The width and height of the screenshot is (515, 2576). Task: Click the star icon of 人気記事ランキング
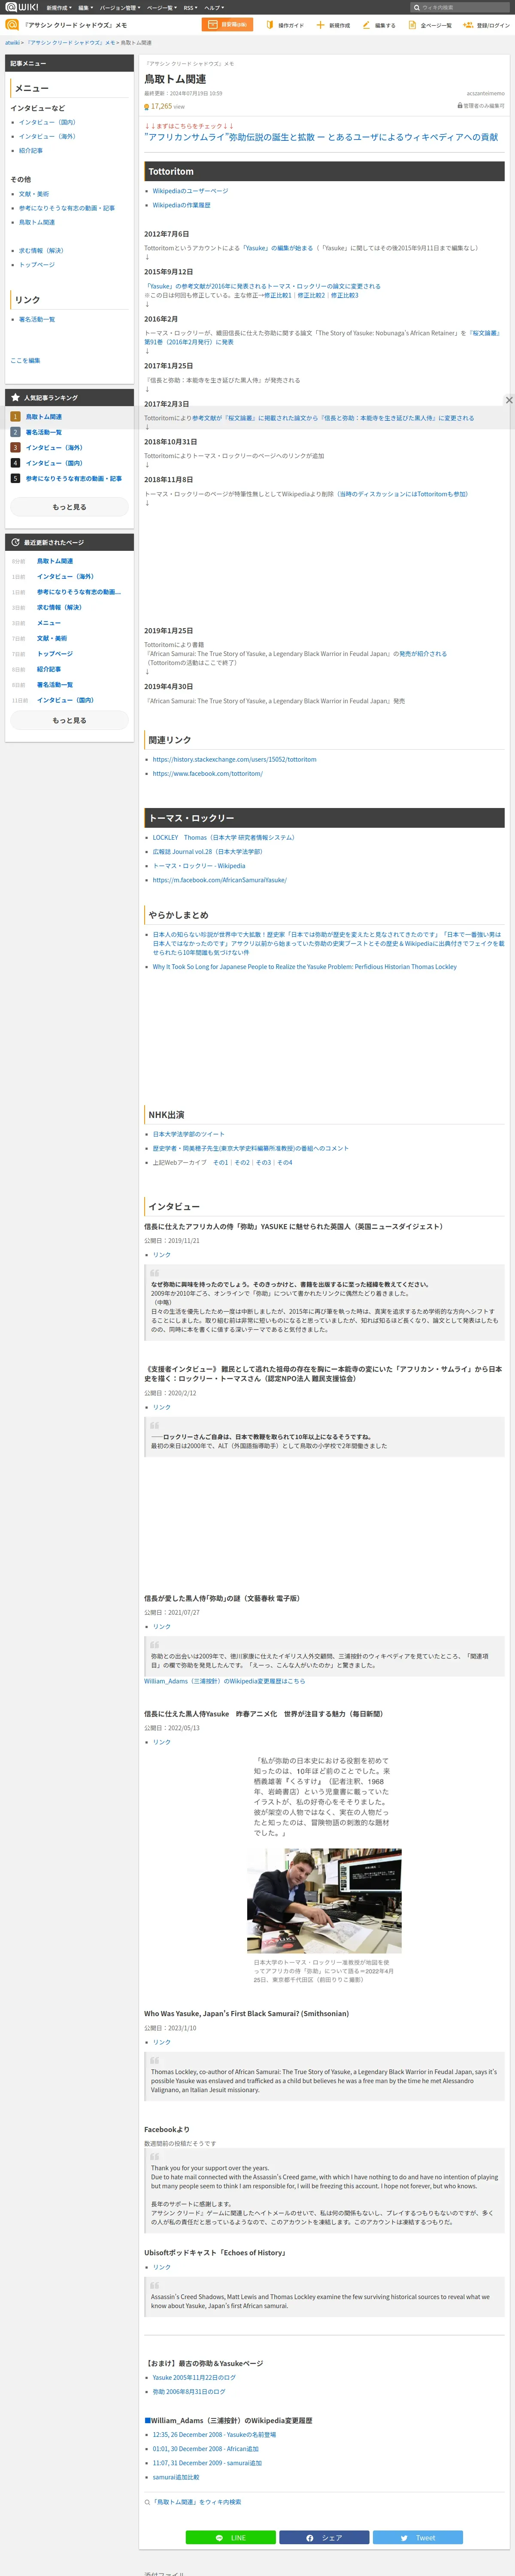click(15, 398)
